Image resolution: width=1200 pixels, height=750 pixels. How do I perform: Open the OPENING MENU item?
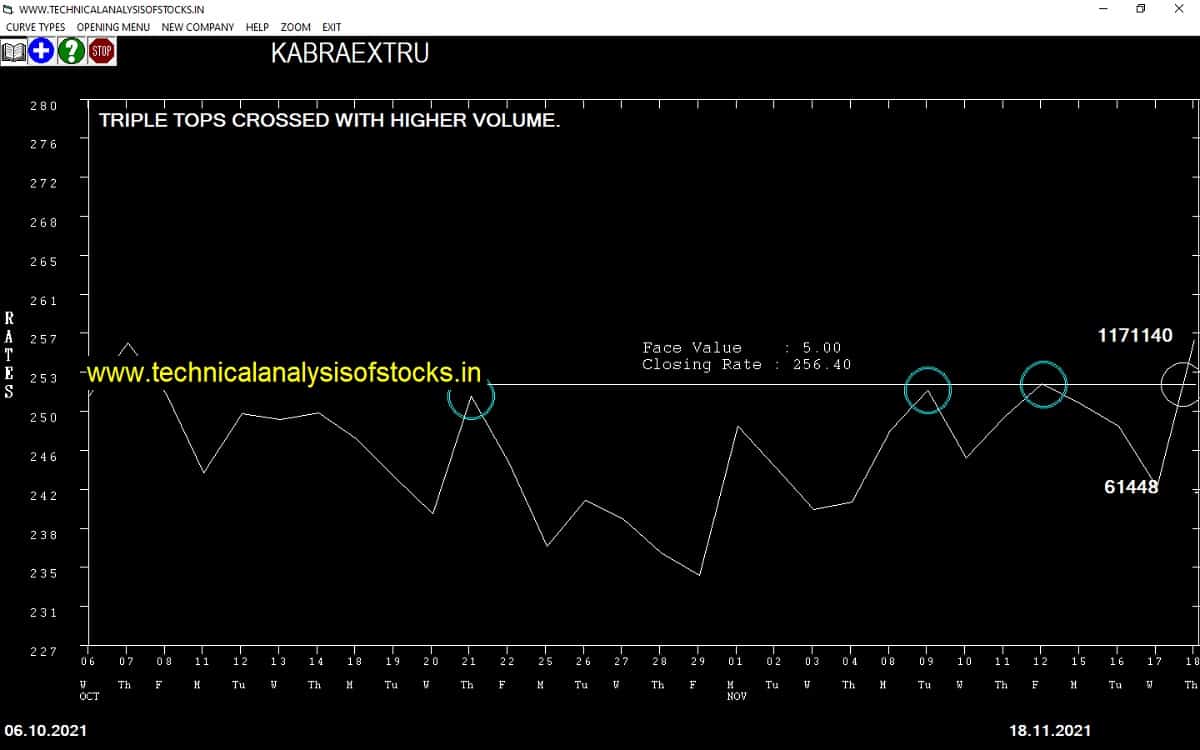[113, 27]
